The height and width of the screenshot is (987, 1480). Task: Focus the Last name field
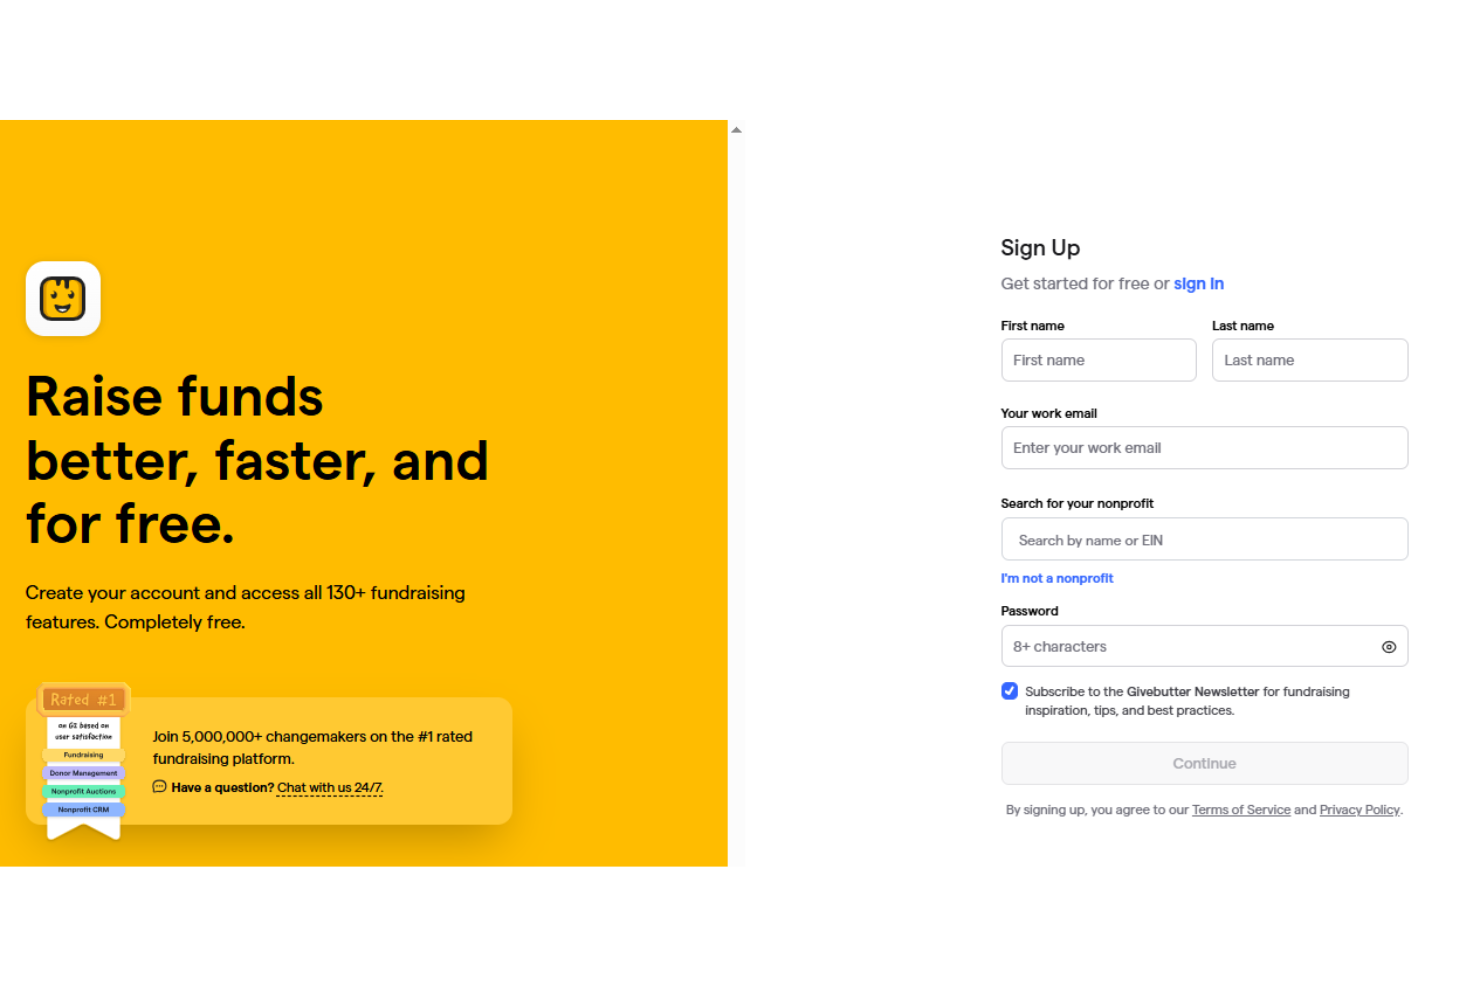click(x=1309, y=360)
